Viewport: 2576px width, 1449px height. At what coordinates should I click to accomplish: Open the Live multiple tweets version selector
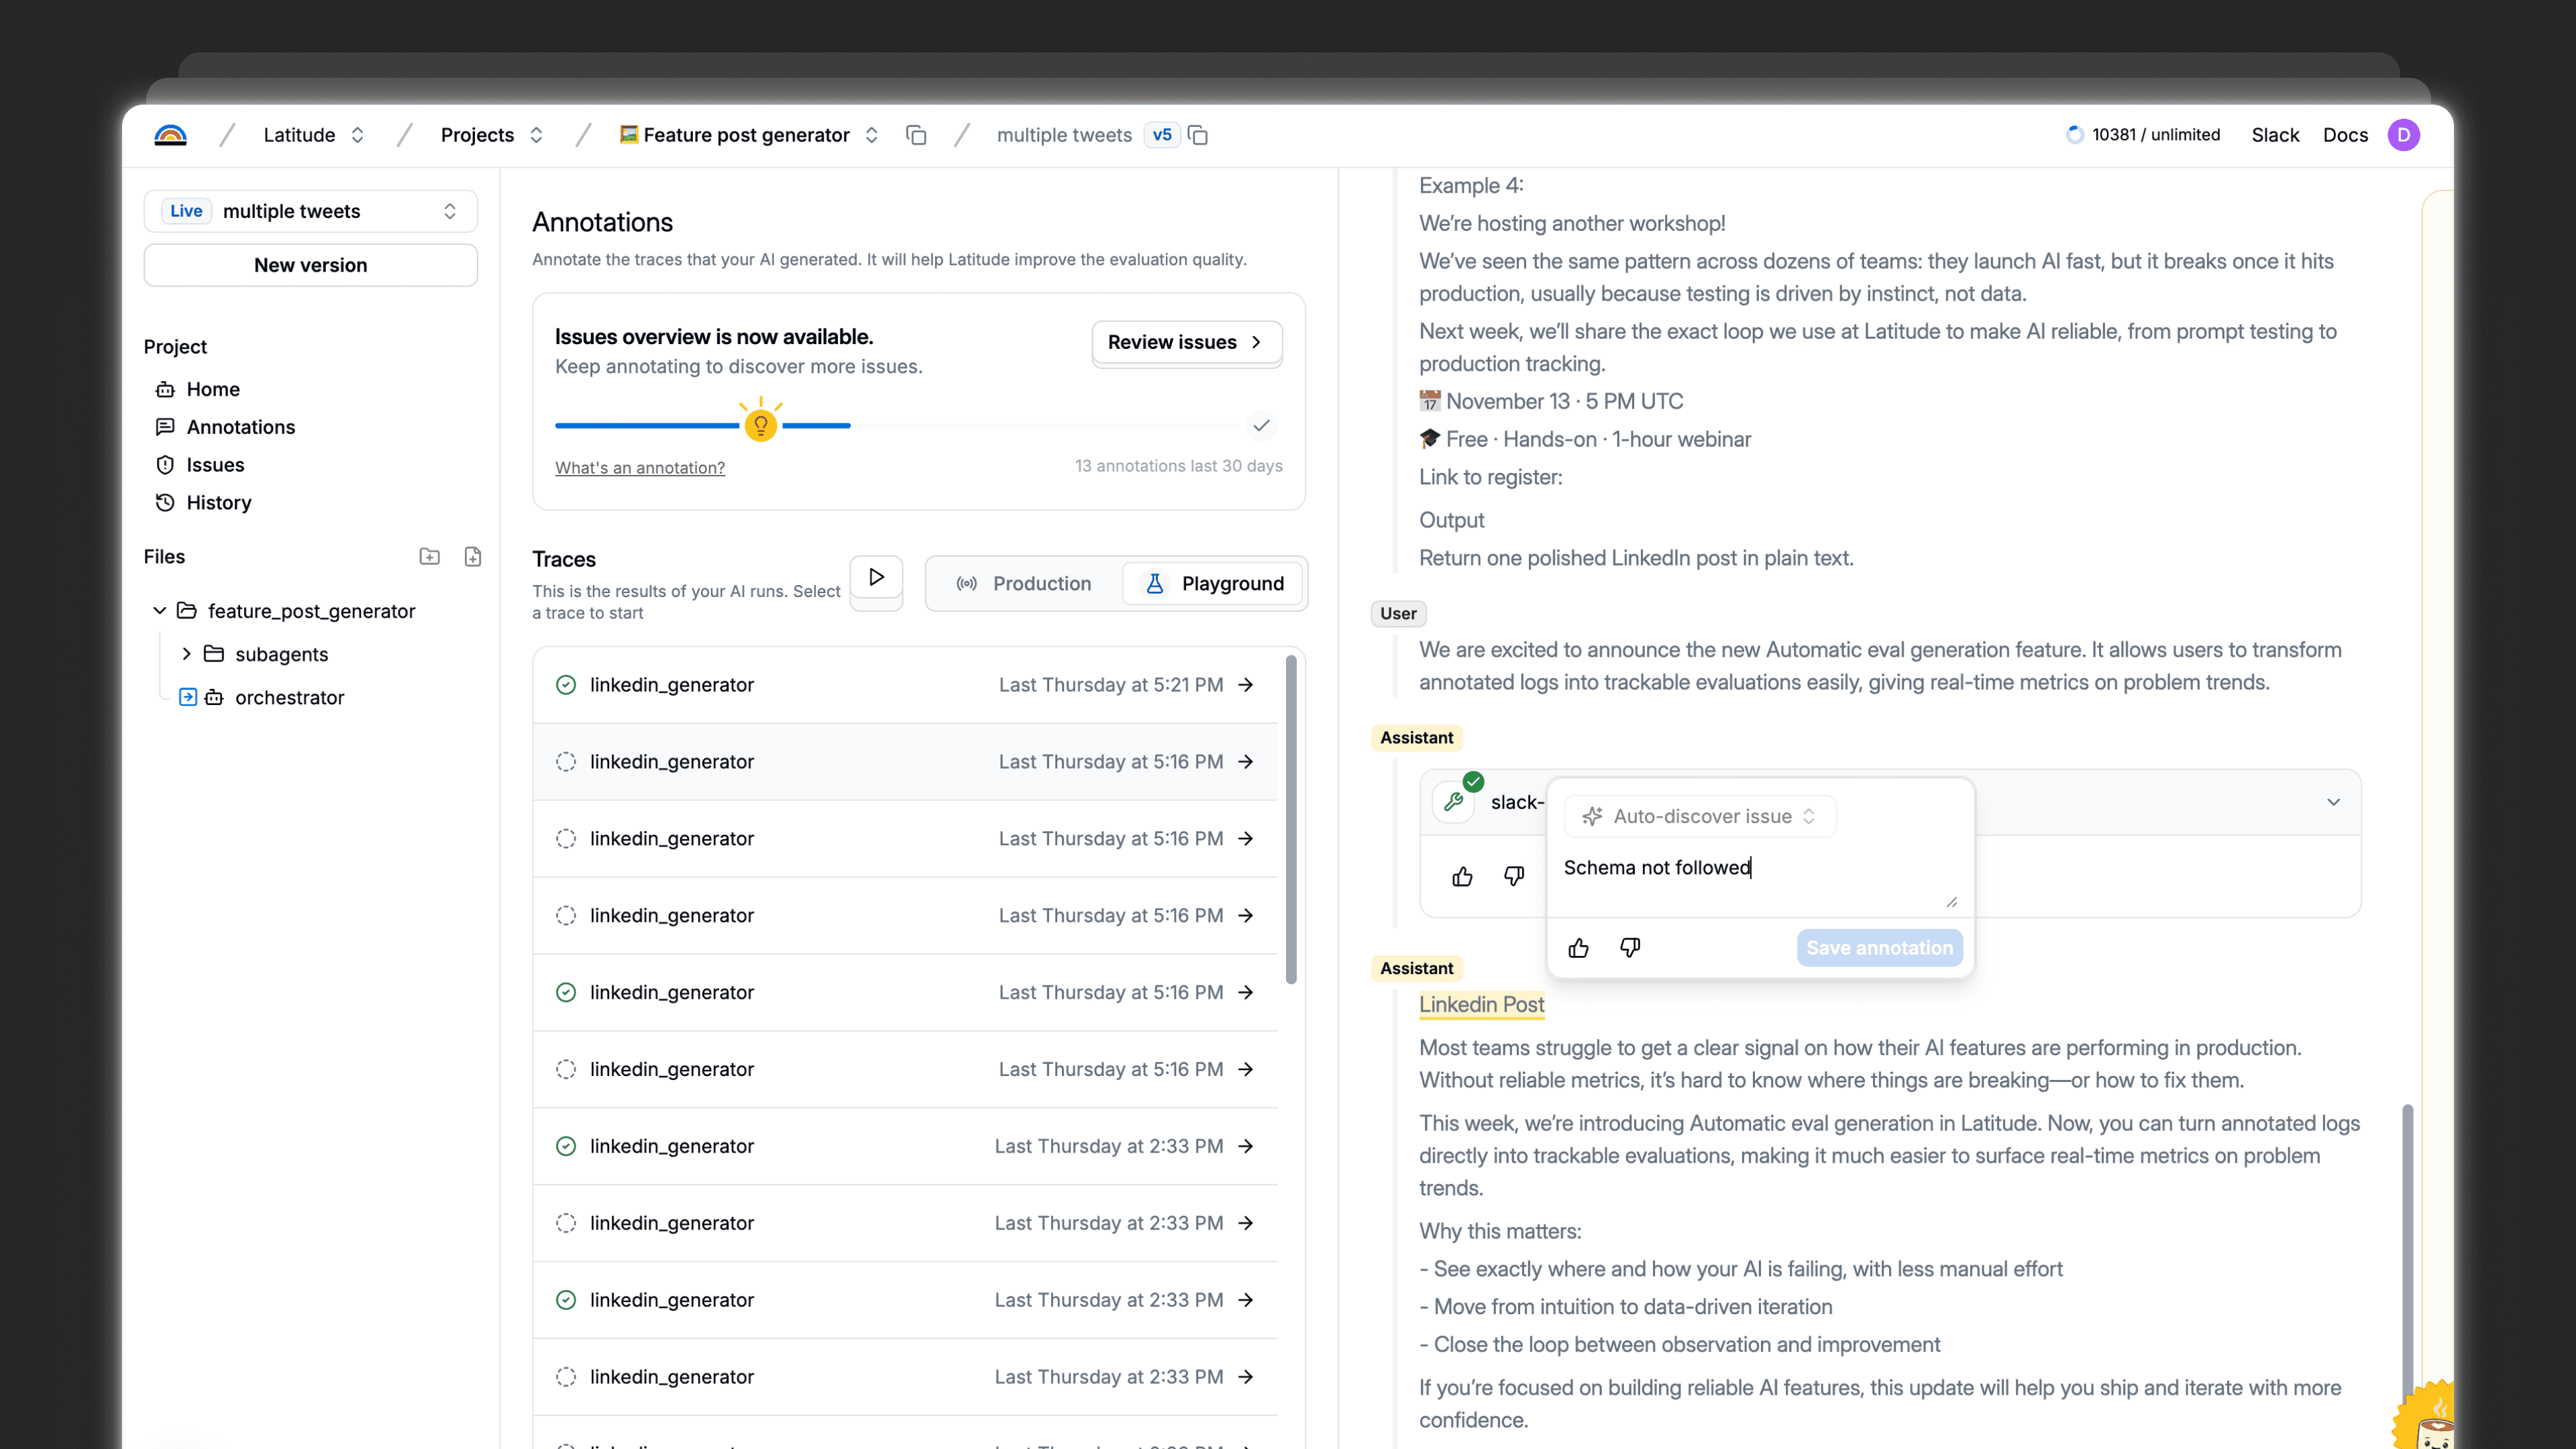(311, 211)
